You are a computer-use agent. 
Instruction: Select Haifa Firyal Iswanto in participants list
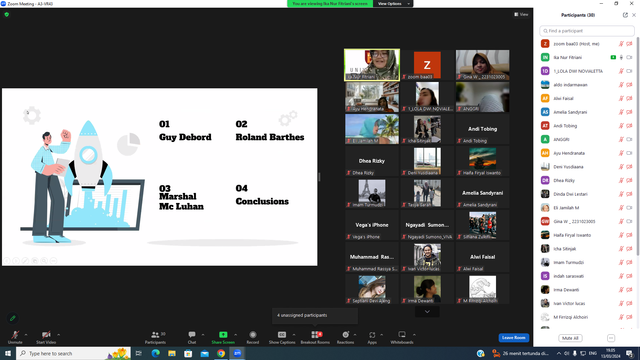587,235
